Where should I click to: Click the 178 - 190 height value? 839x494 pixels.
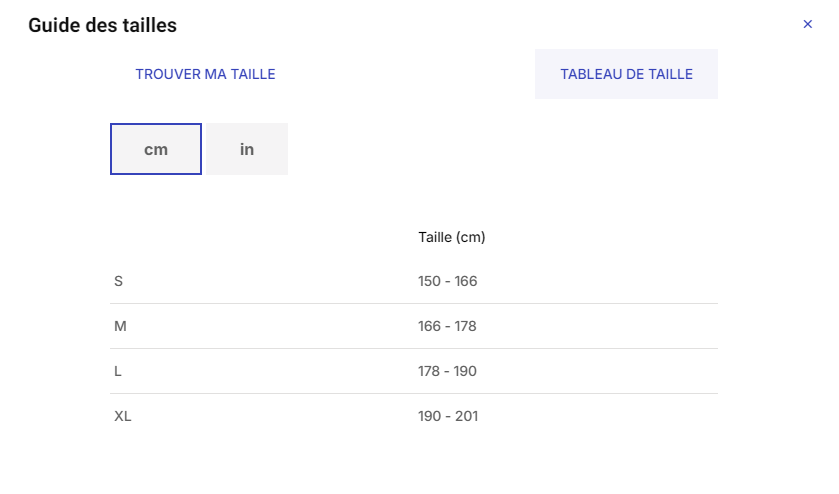447,371
